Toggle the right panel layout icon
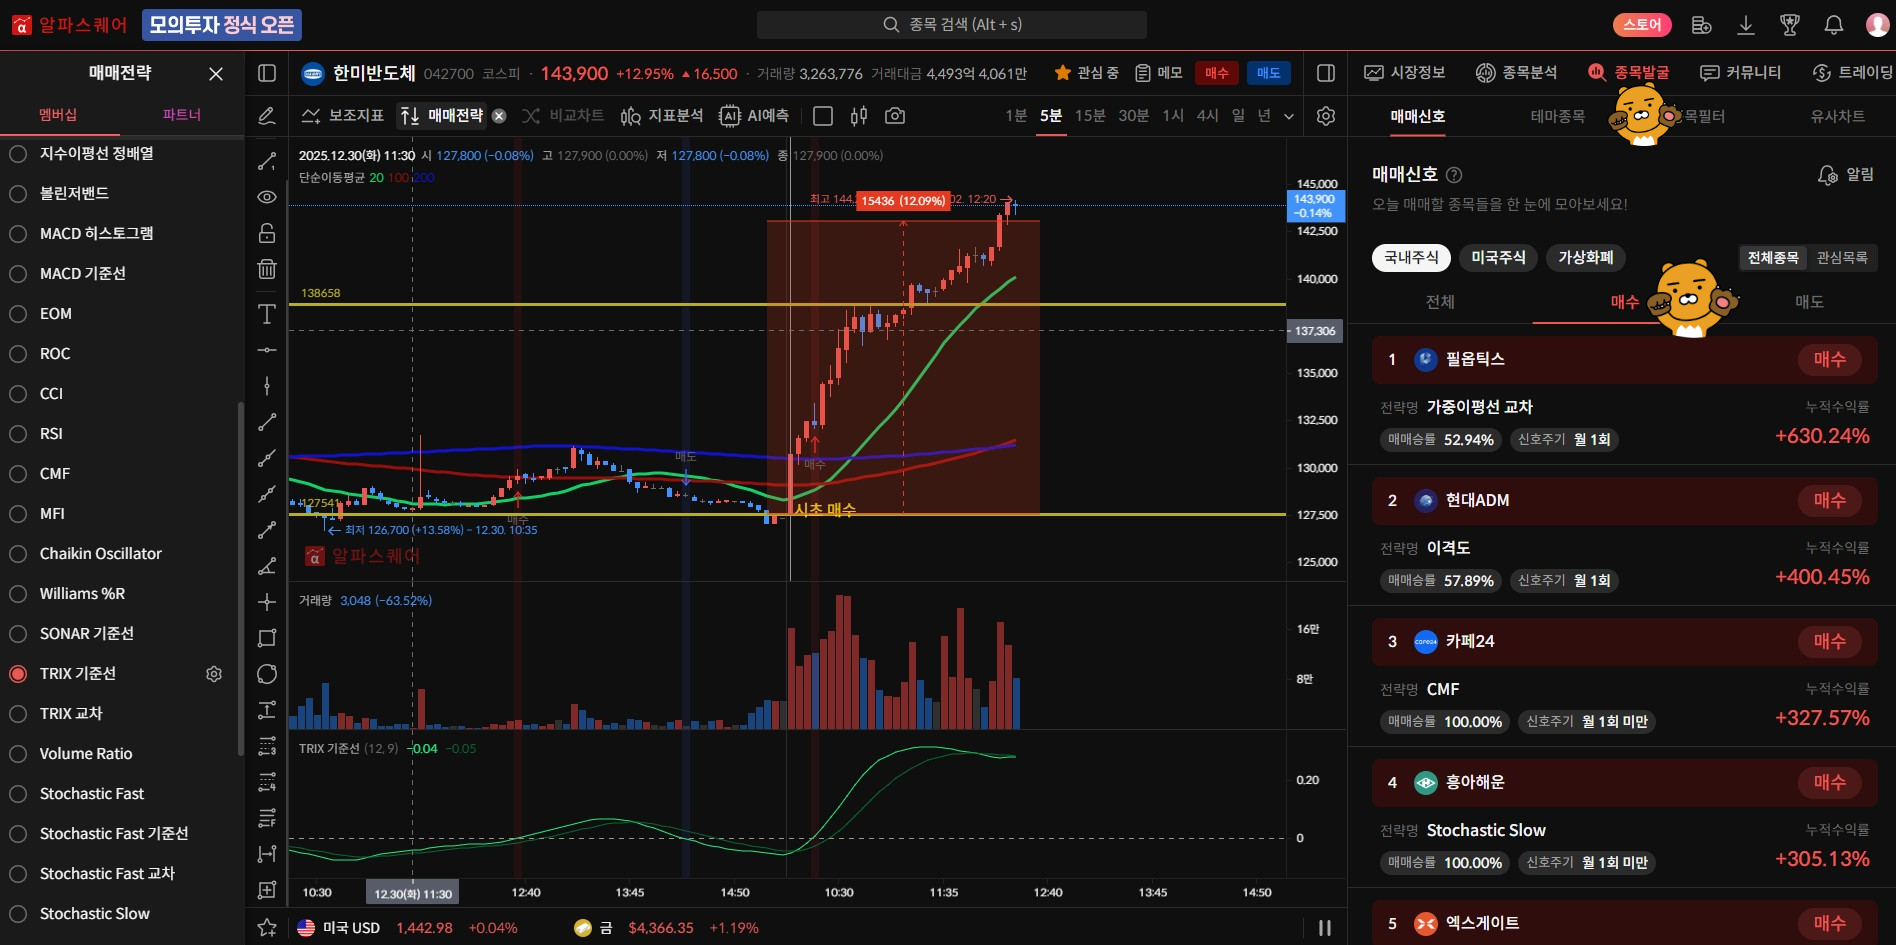The height and width of the screenshot is (945, 1896). (1326, 73)
